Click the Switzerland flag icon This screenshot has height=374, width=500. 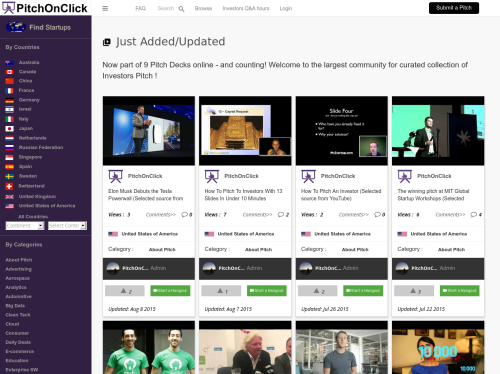[9, 186]
